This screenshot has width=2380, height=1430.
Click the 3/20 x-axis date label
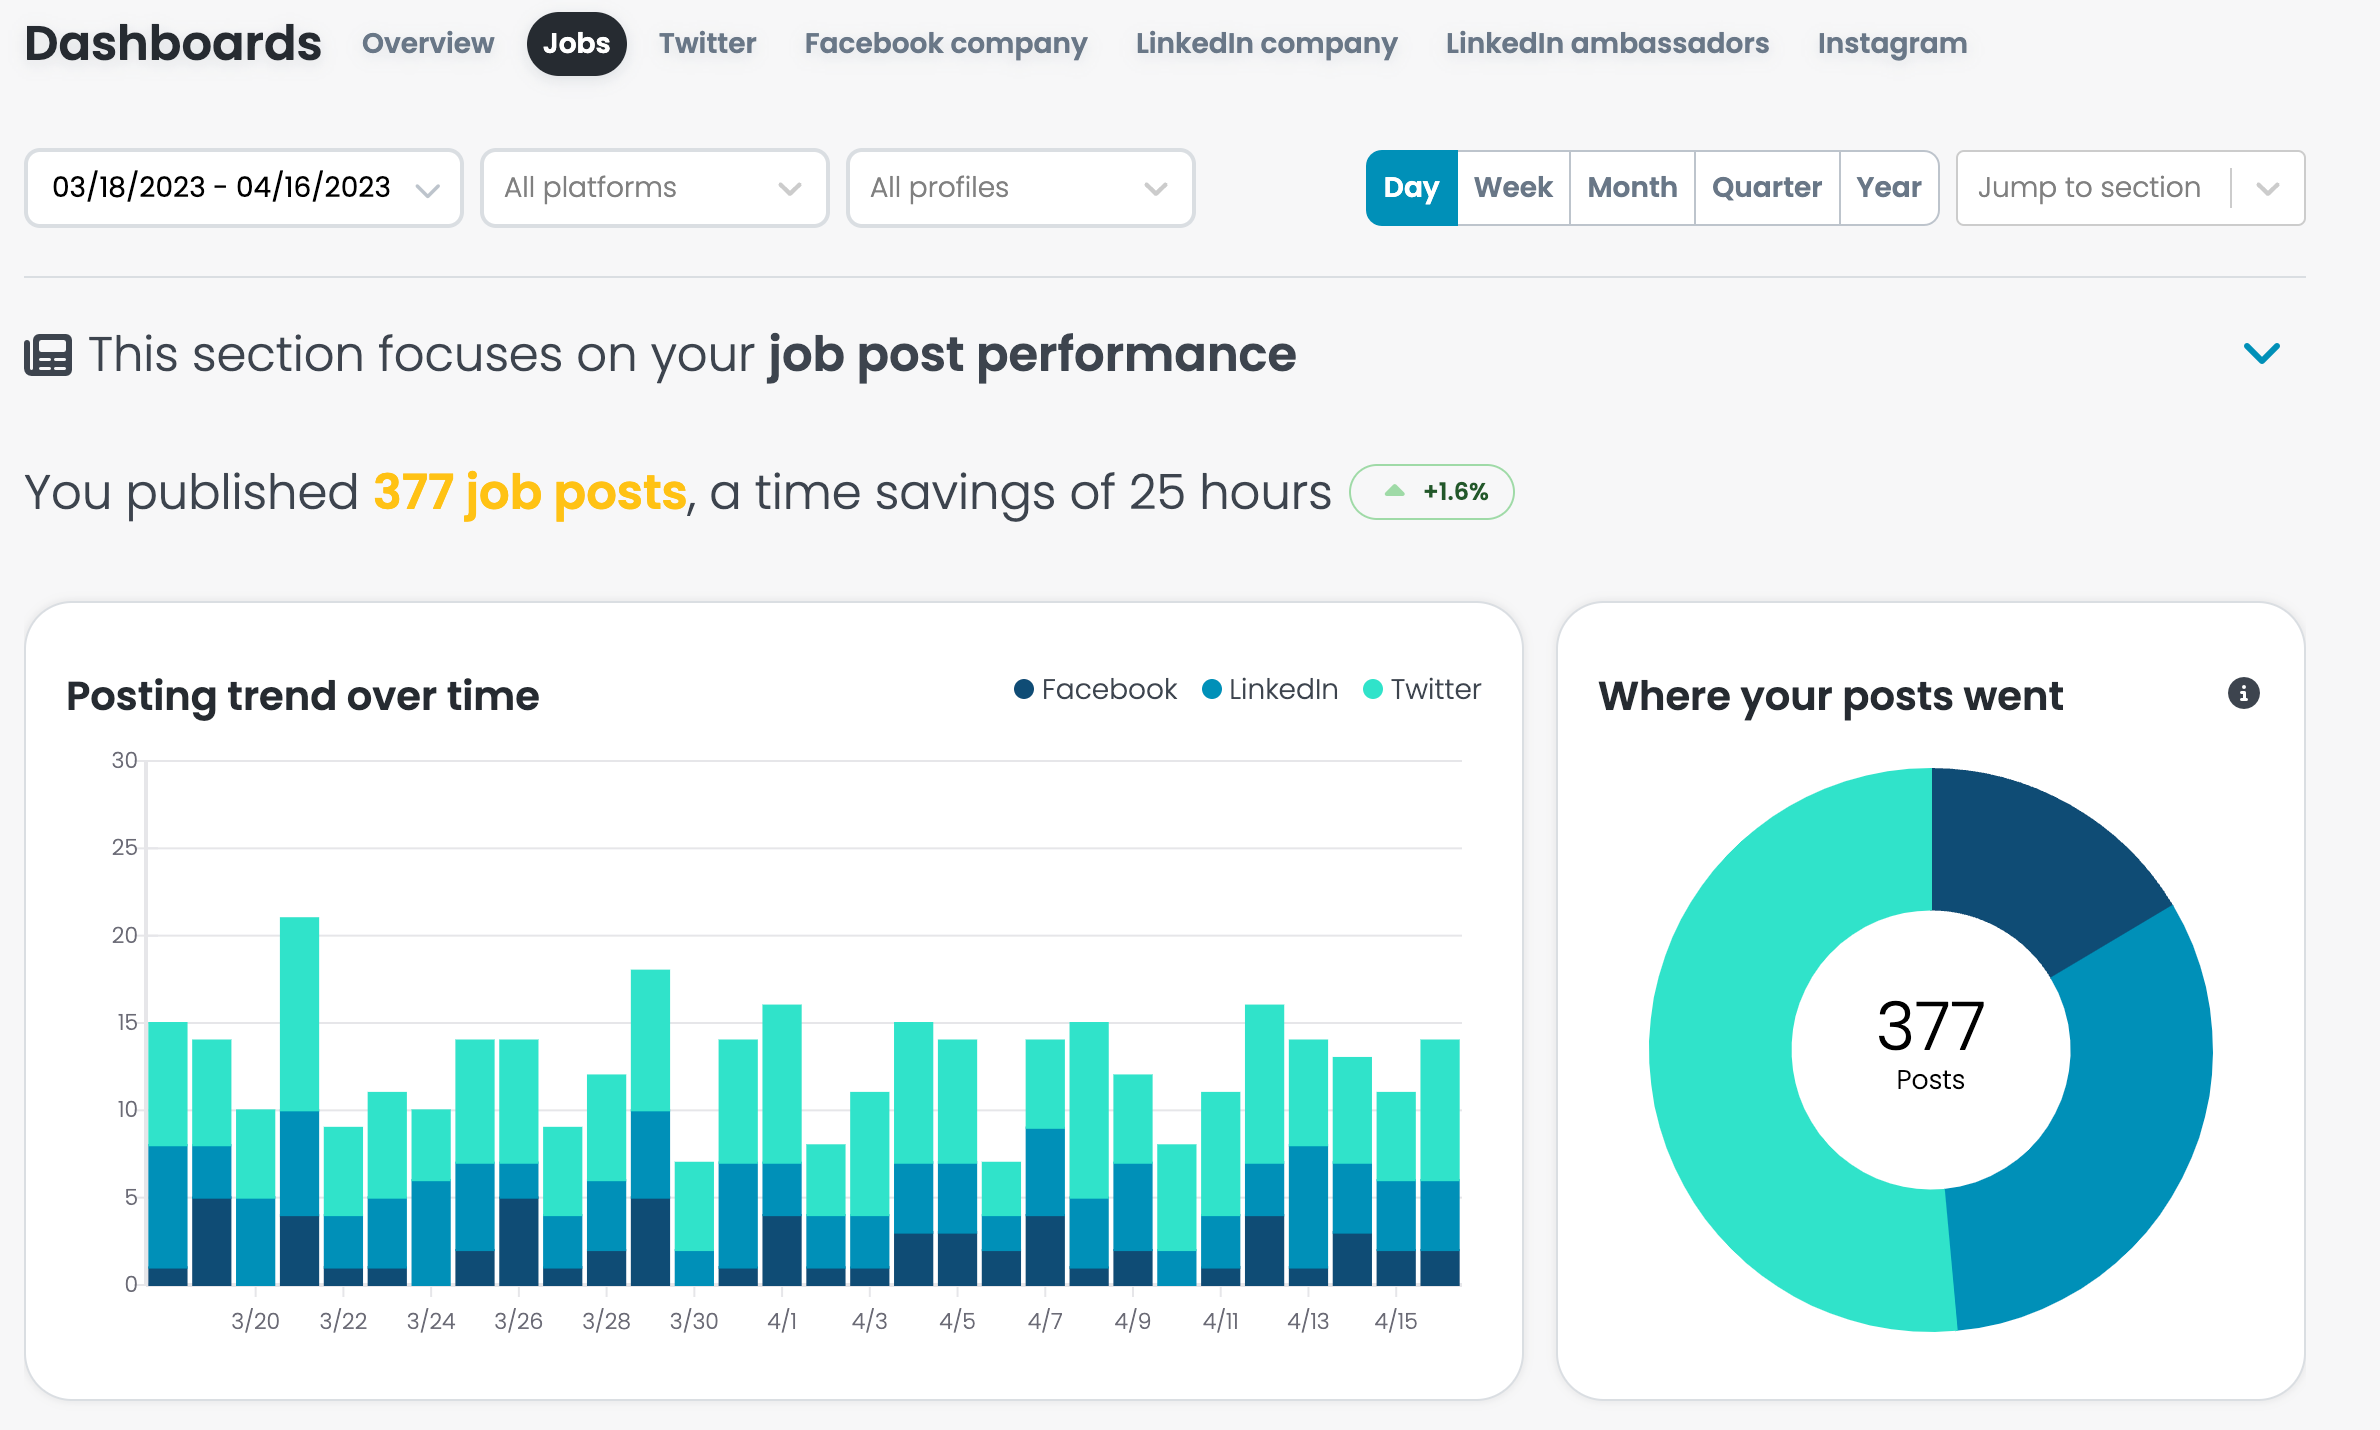click(255, 1321)
